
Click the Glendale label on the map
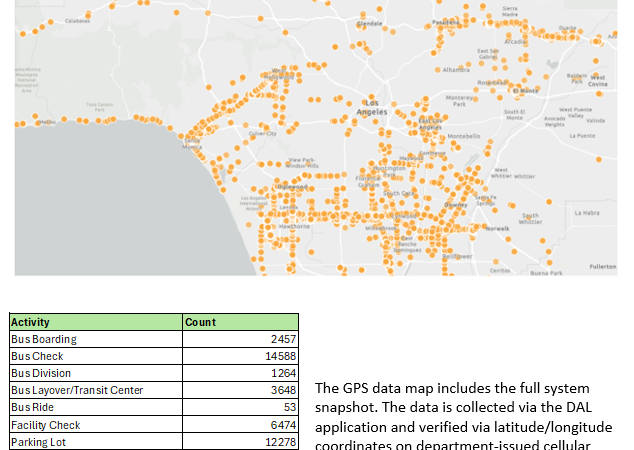pos(369,22)
